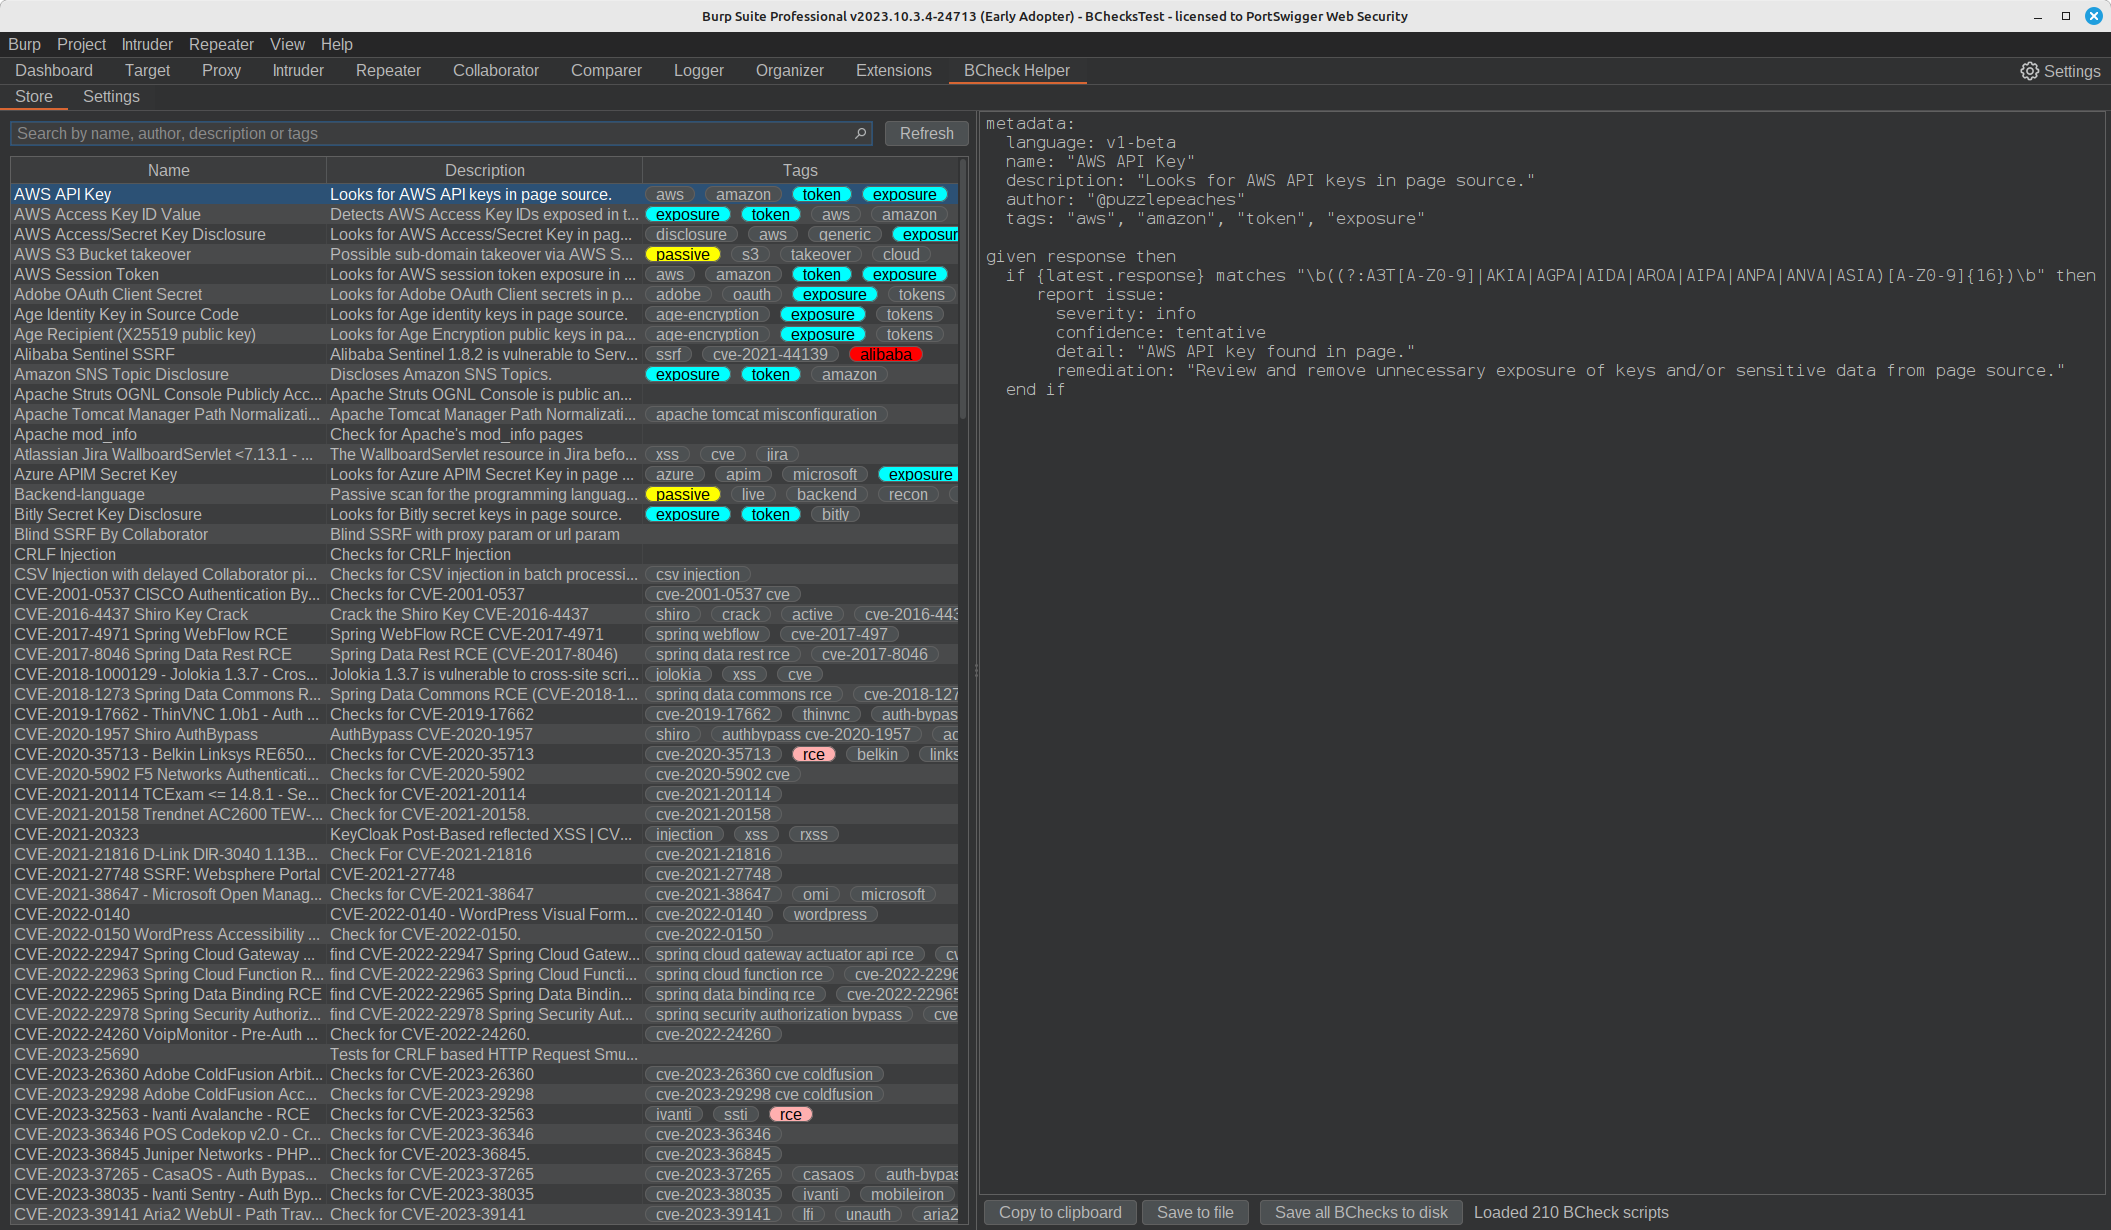Click Save to file button
The image size is (2111, 1230).
pyautogui.click(x=1195, y=1212)
